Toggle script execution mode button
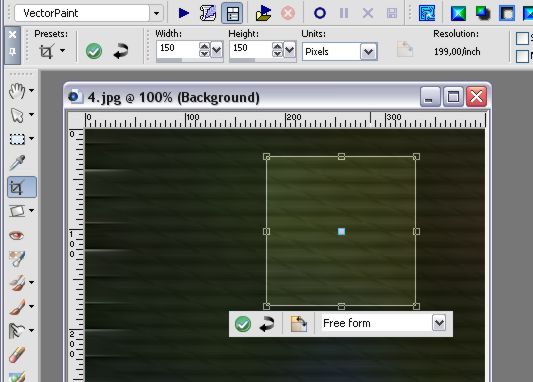Screen dimensions: 533x382 232,13
